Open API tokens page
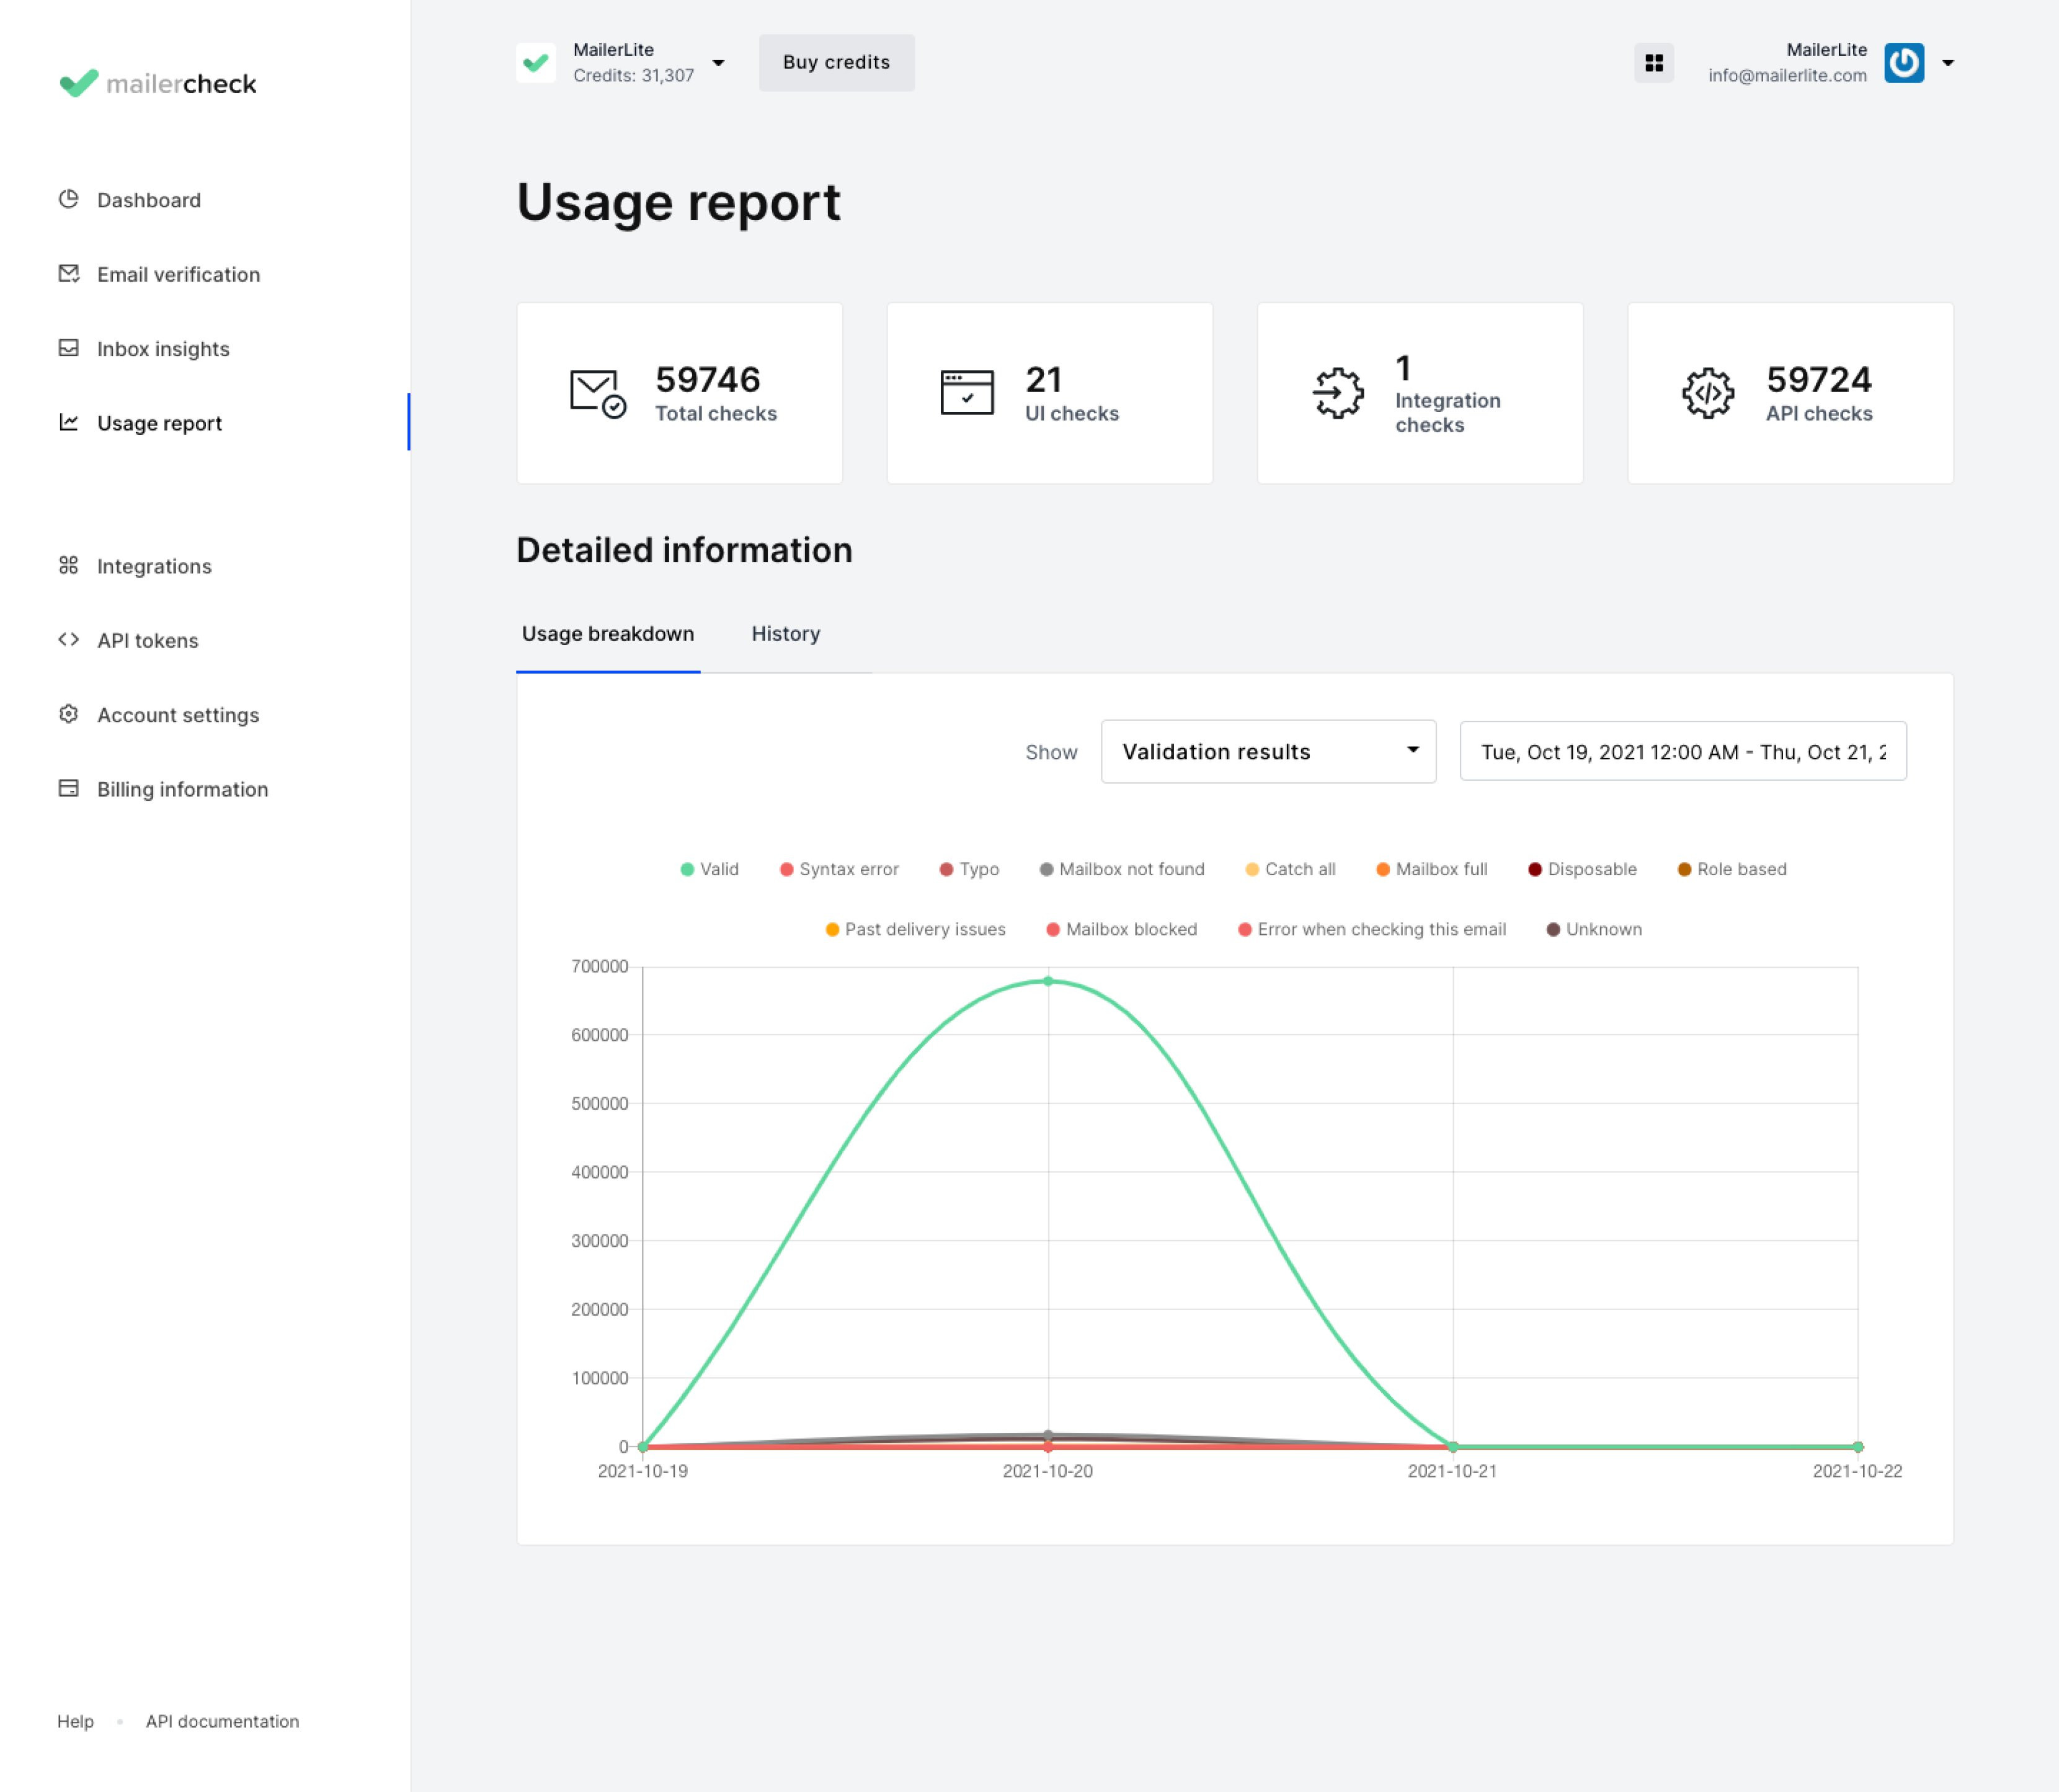 click(x=148, y=640)
